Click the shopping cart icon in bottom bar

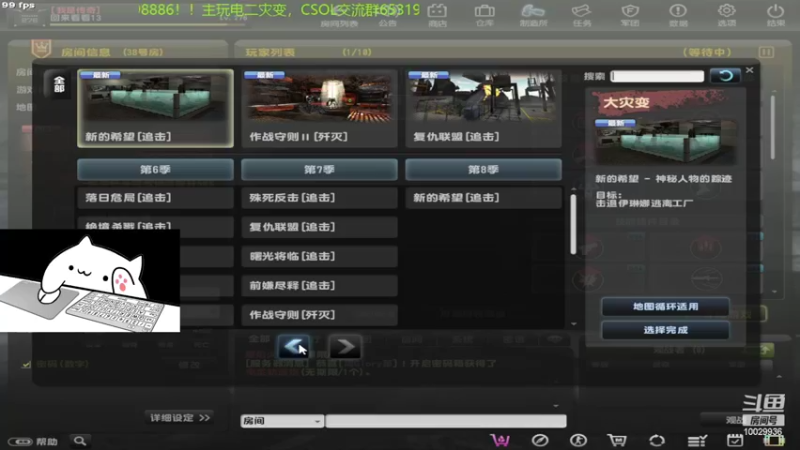click(x=617, y=440)
